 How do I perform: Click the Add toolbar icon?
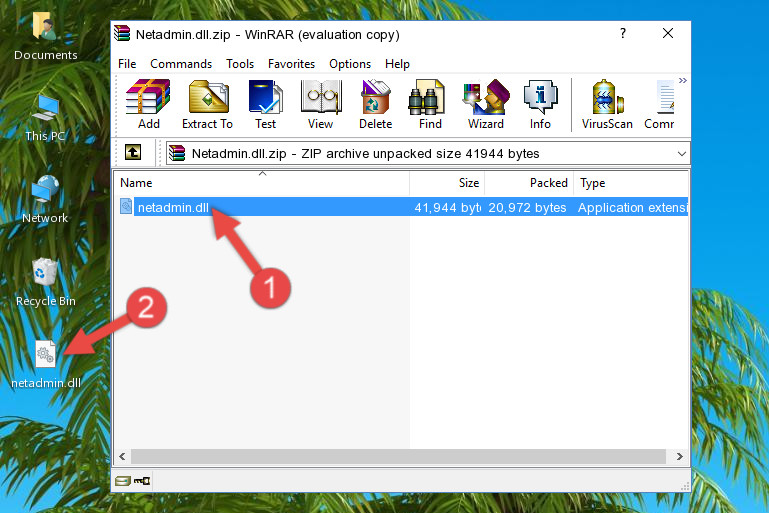[148, 104]
